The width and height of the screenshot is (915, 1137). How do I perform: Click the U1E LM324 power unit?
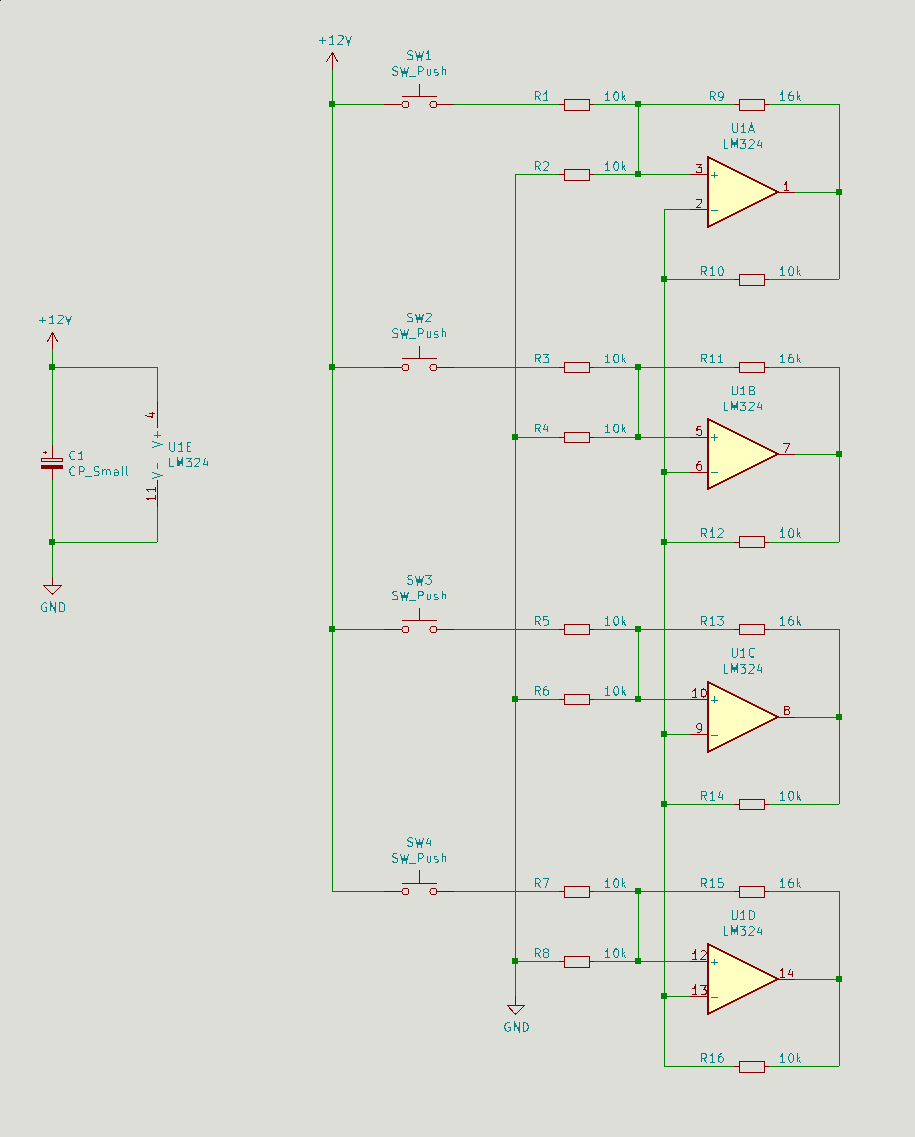point(157,455)
